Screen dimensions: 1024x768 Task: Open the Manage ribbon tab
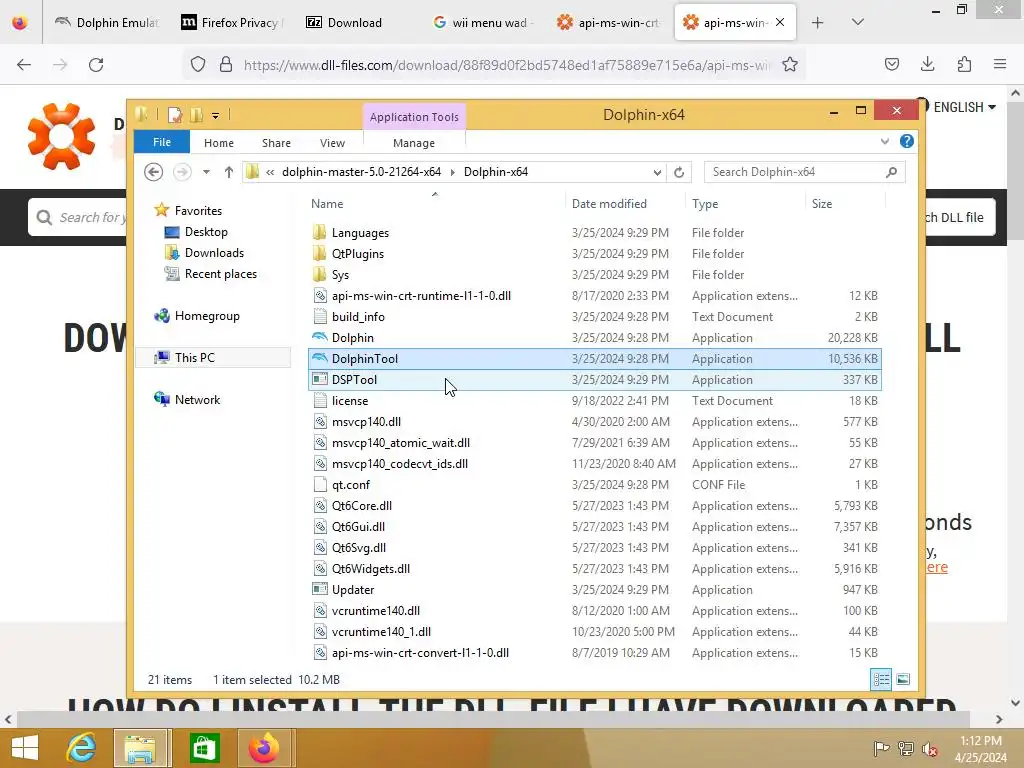point(414,142)
